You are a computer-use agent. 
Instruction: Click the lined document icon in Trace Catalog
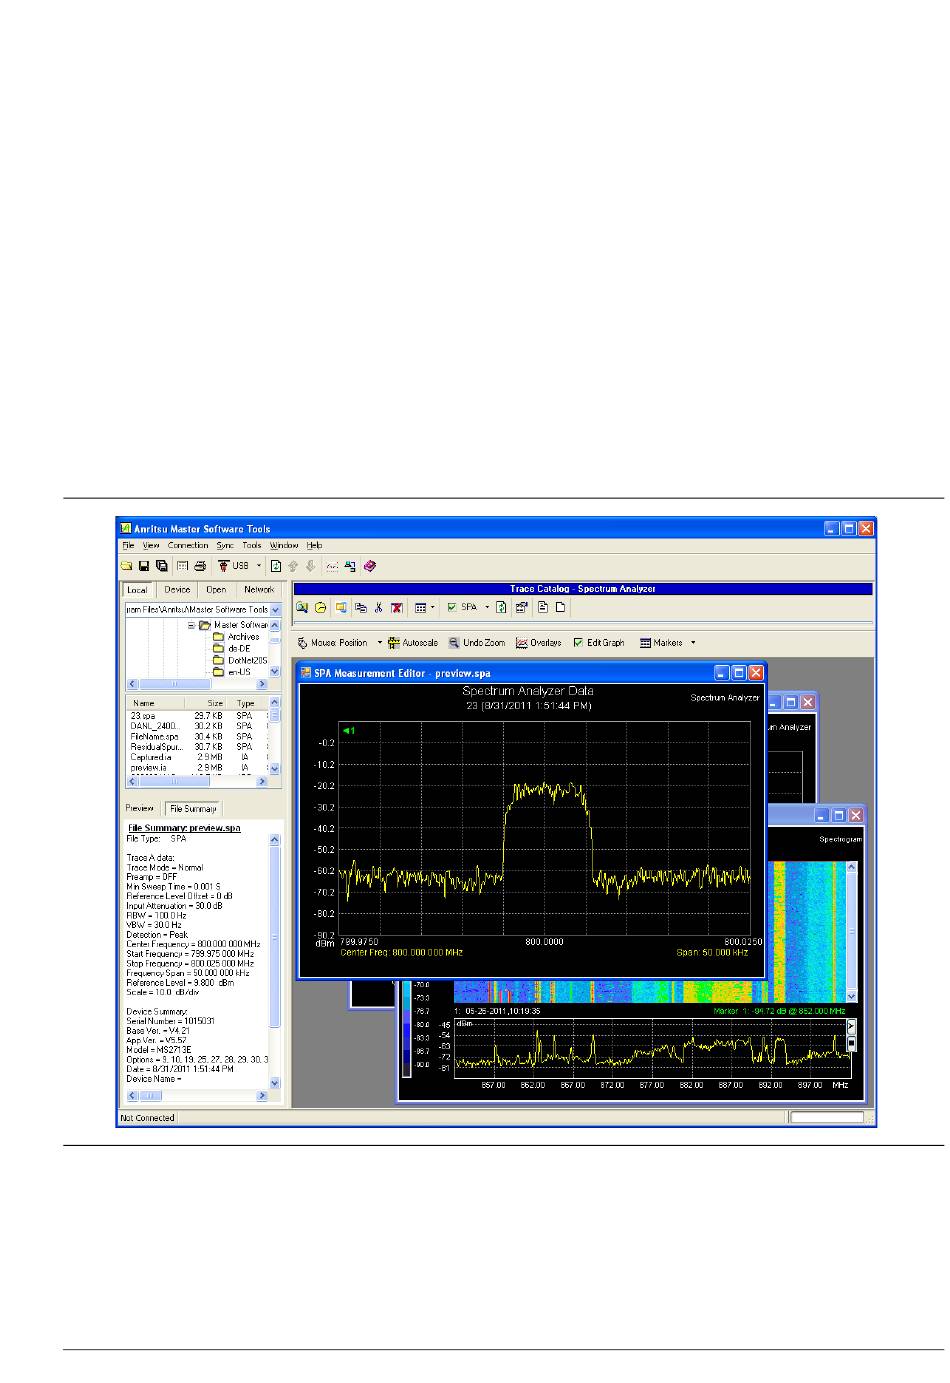543,607
